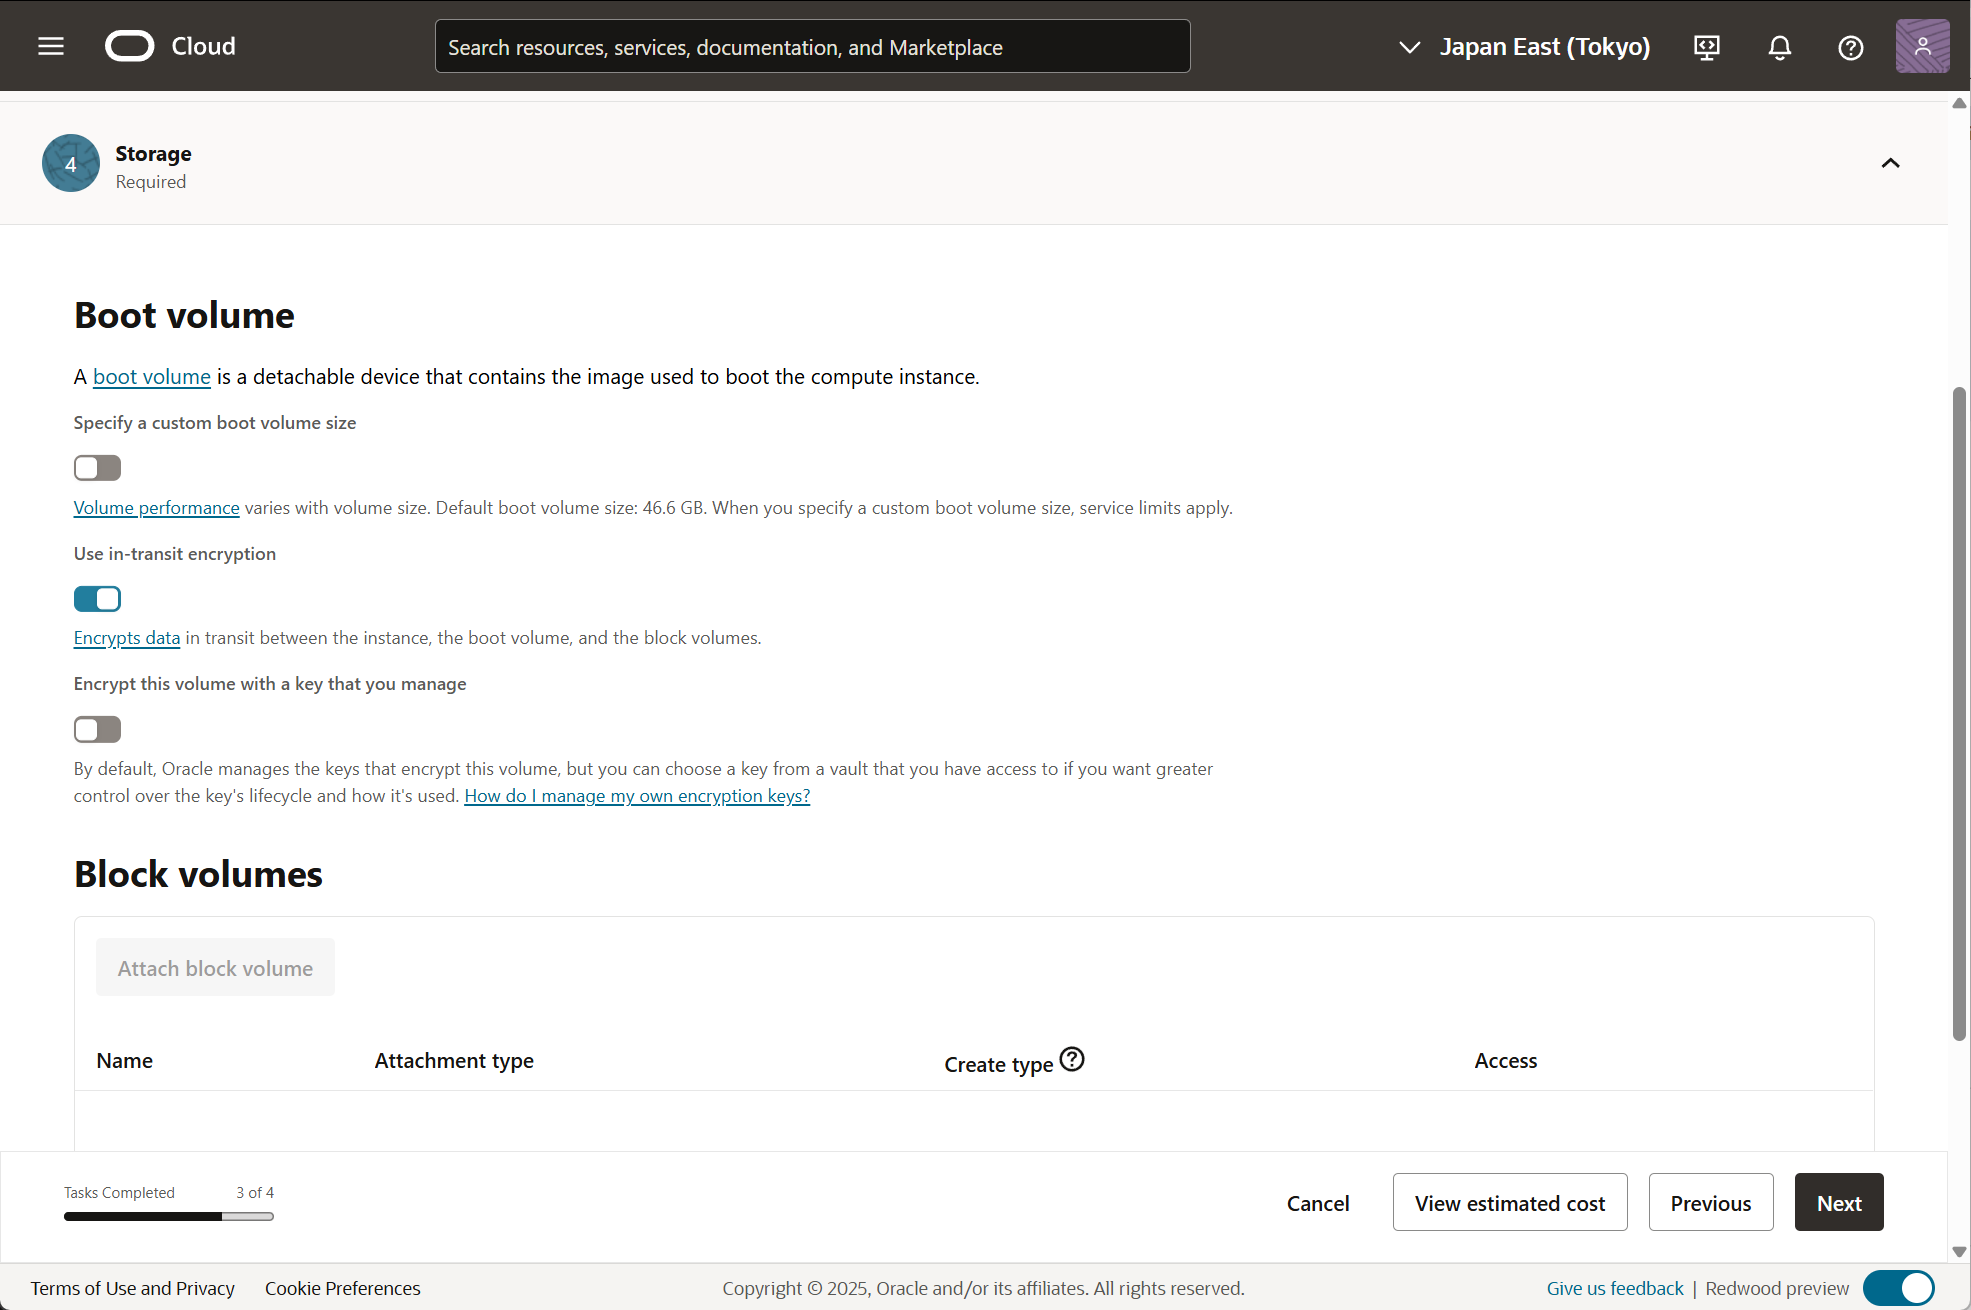
Task: Click the Oracle Cloud logo
Action: 170,46
